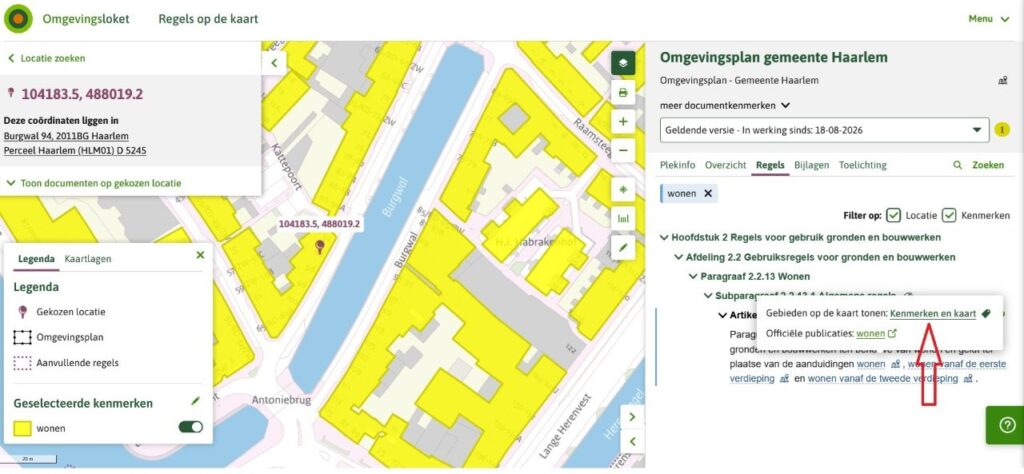Switch to the Kaartlagen tab
This screenshot has width=1024, height=474.
[88, 259]
